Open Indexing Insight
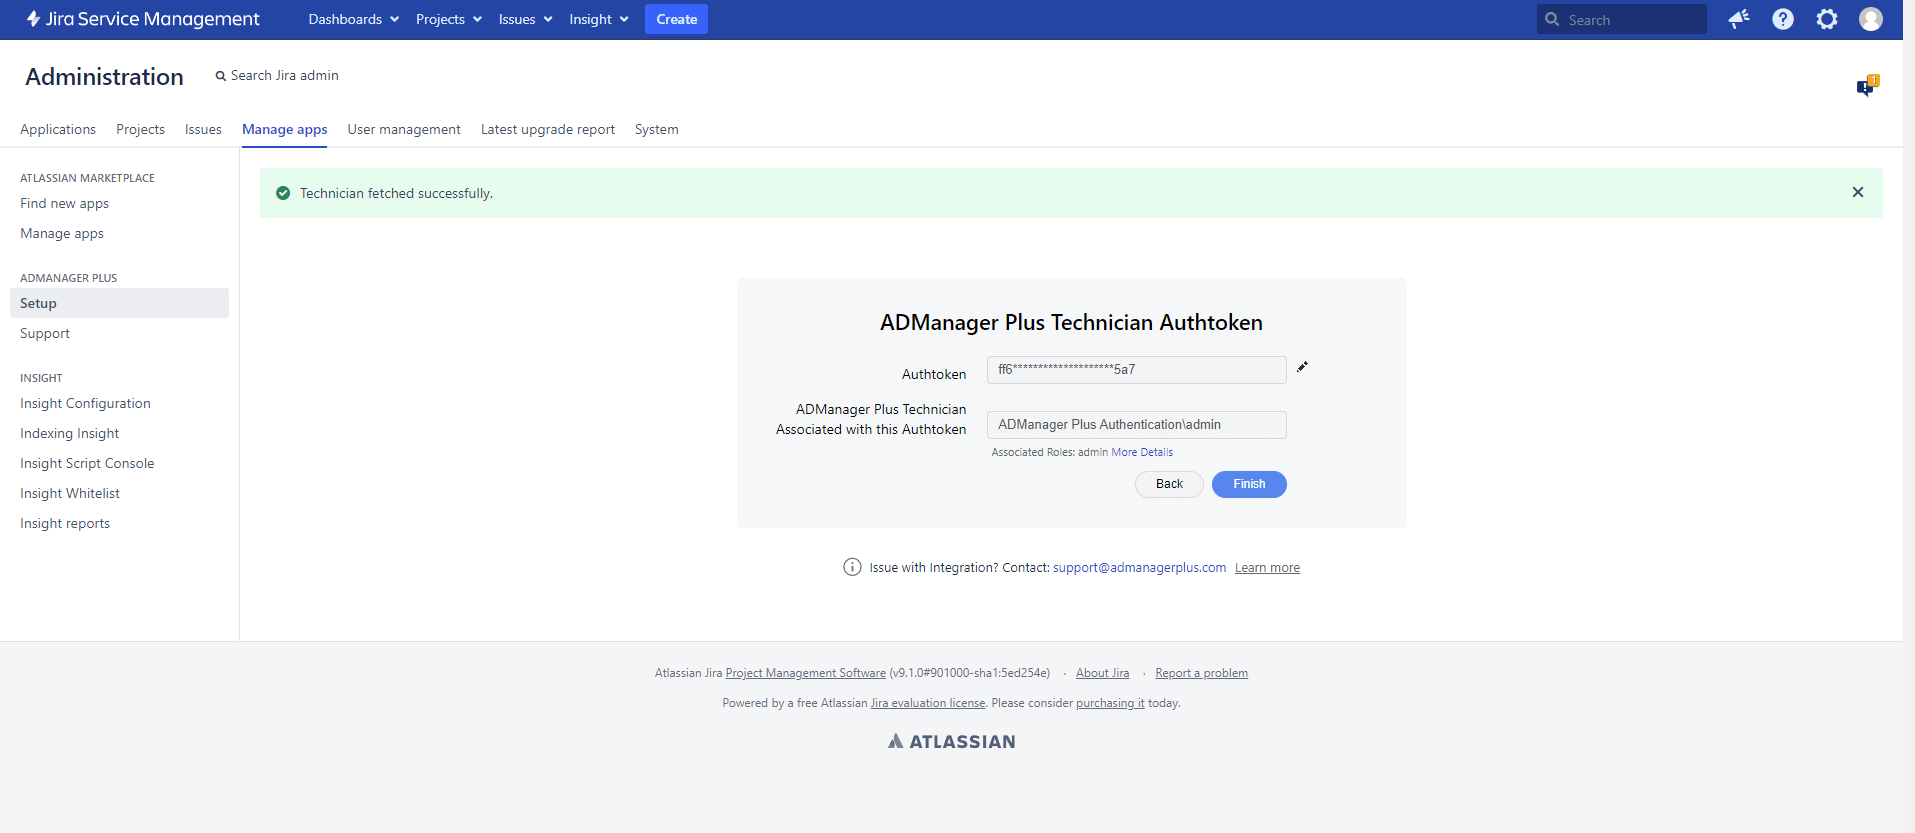Viewport: 1915px width, 833px height. pyautogui.click(x=69, y=433)
